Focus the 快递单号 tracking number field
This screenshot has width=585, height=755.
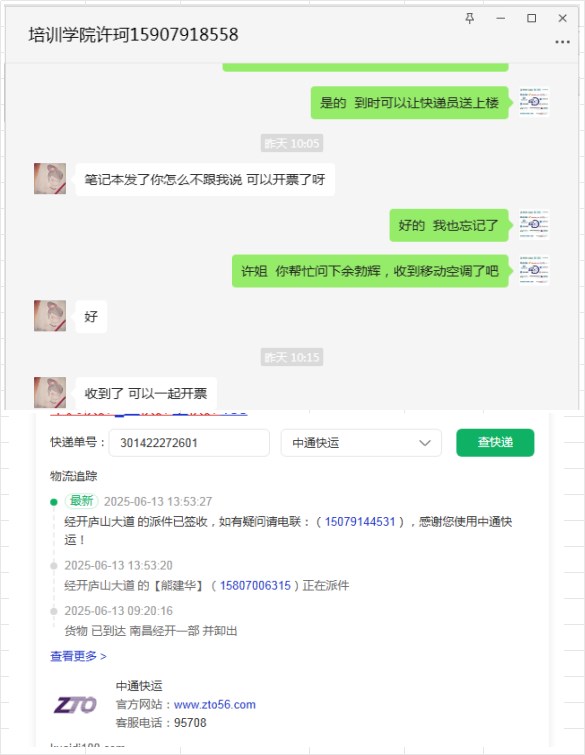pyautogui.click(x=189, y=443)
